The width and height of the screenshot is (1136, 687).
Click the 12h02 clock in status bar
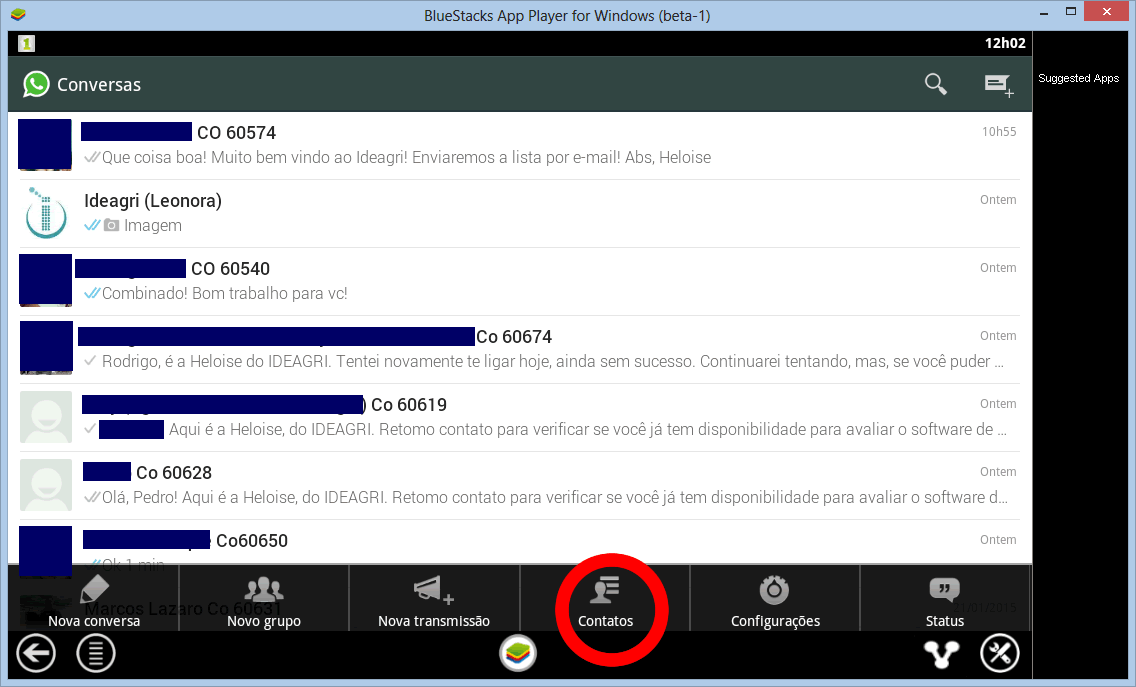click(1005, 43)
